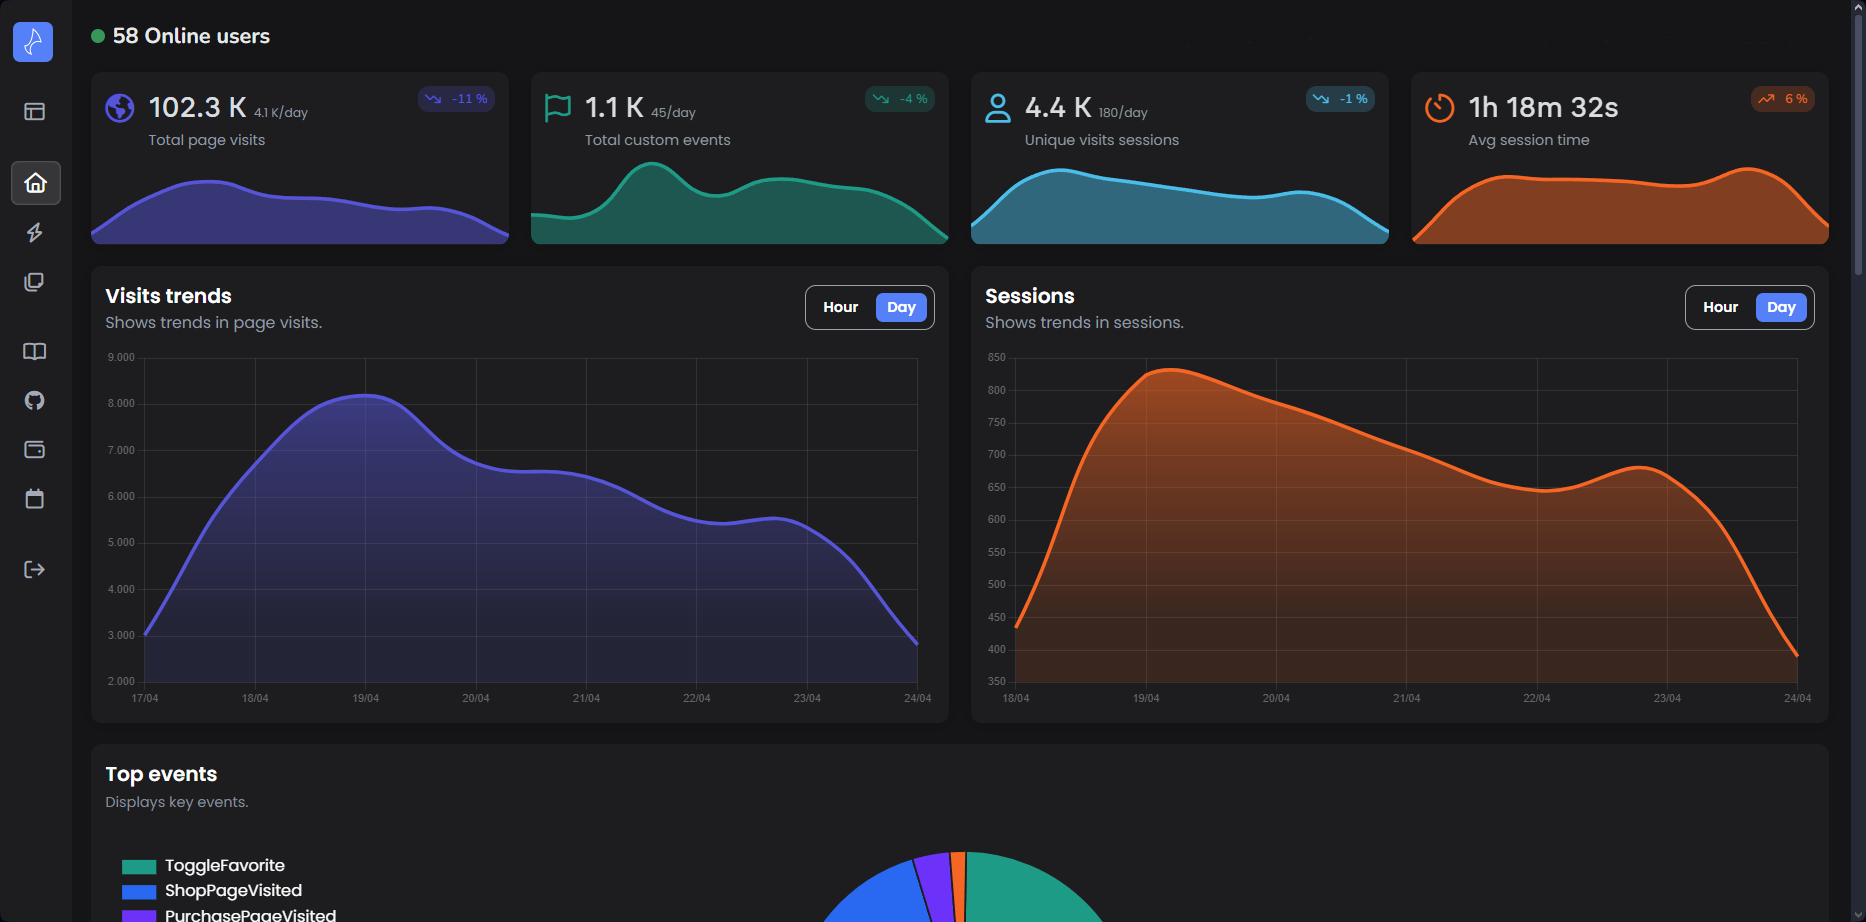This screenshot has width=1866, height=922.
Task: Open the documentation book icon
Action: click(x=35, y=352)
